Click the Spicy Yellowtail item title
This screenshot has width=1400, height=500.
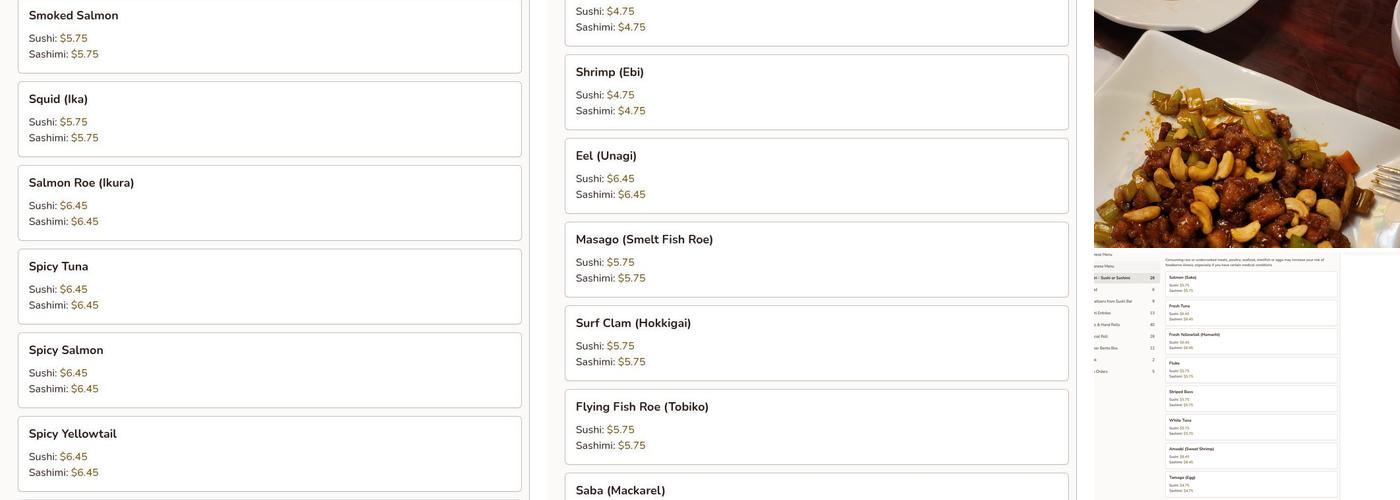pyautogui.click(x=72, y=434)
